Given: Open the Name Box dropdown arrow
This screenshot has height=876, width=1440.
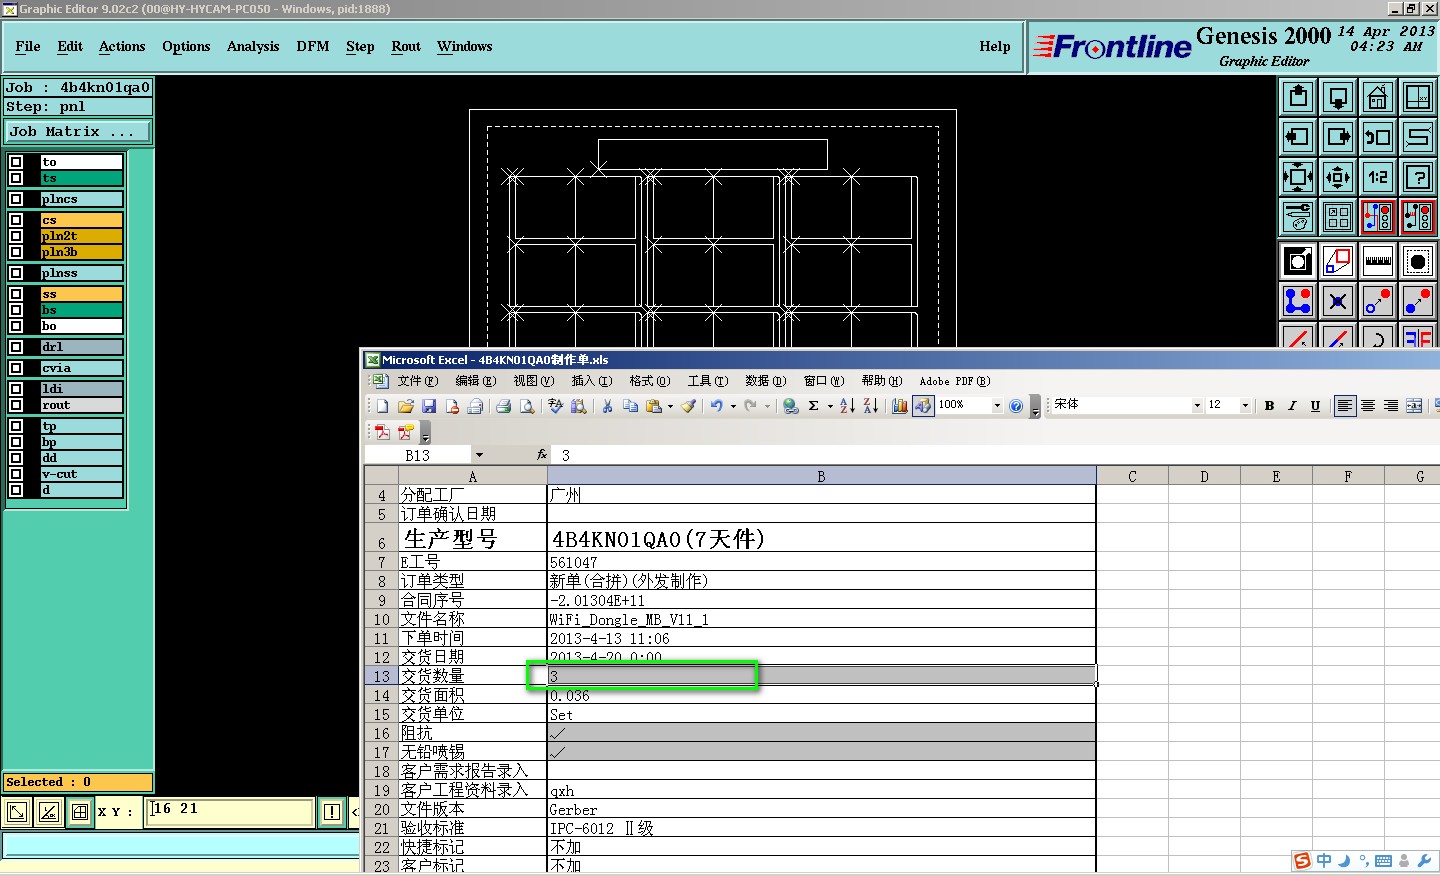Looking at the screenshot, I should point(479,455).
